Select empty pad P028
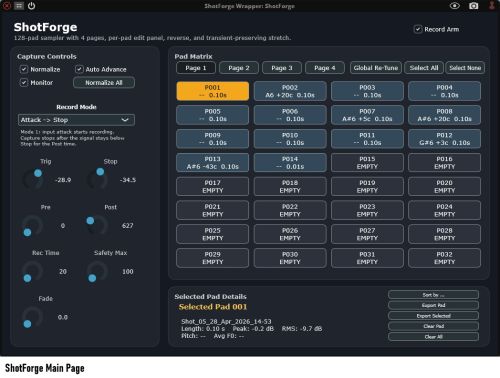Image resolution: width=500 pixels, height=378 pixels. [x=444, y=234]
